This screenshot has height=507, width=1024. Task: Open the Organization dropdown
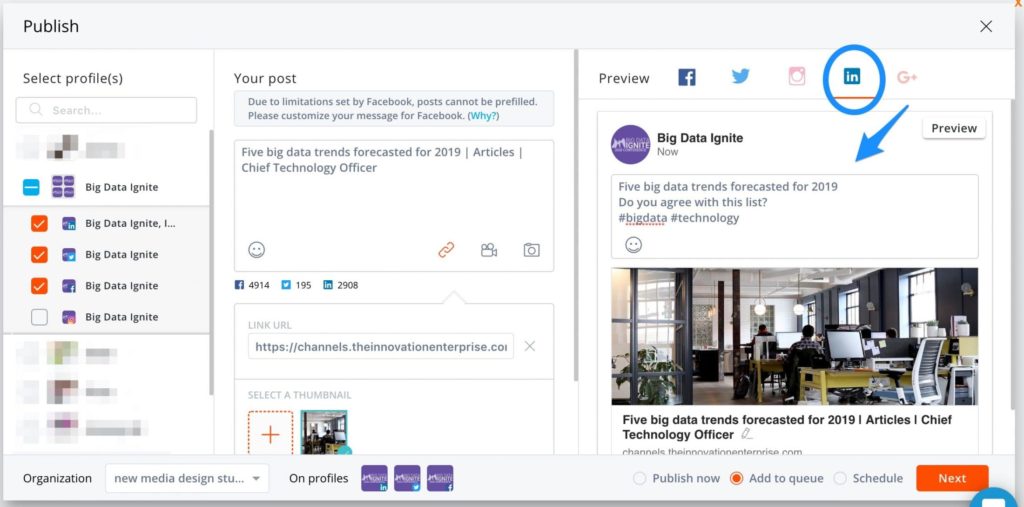tap(187, 478)
